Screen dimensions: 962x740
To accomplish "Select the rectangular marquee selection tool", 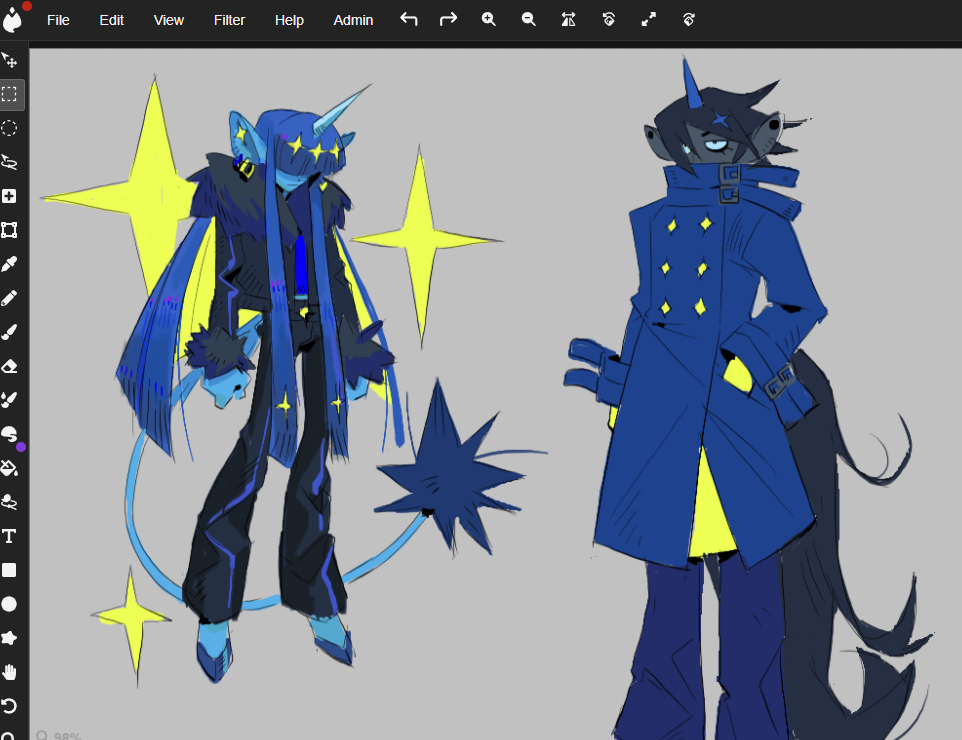I will click(x=10, y=95).
